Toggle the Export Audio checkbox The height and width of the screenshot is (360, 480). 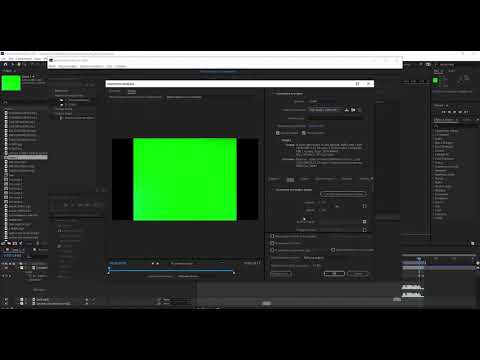pyautogui.click(x=304, y=133)
